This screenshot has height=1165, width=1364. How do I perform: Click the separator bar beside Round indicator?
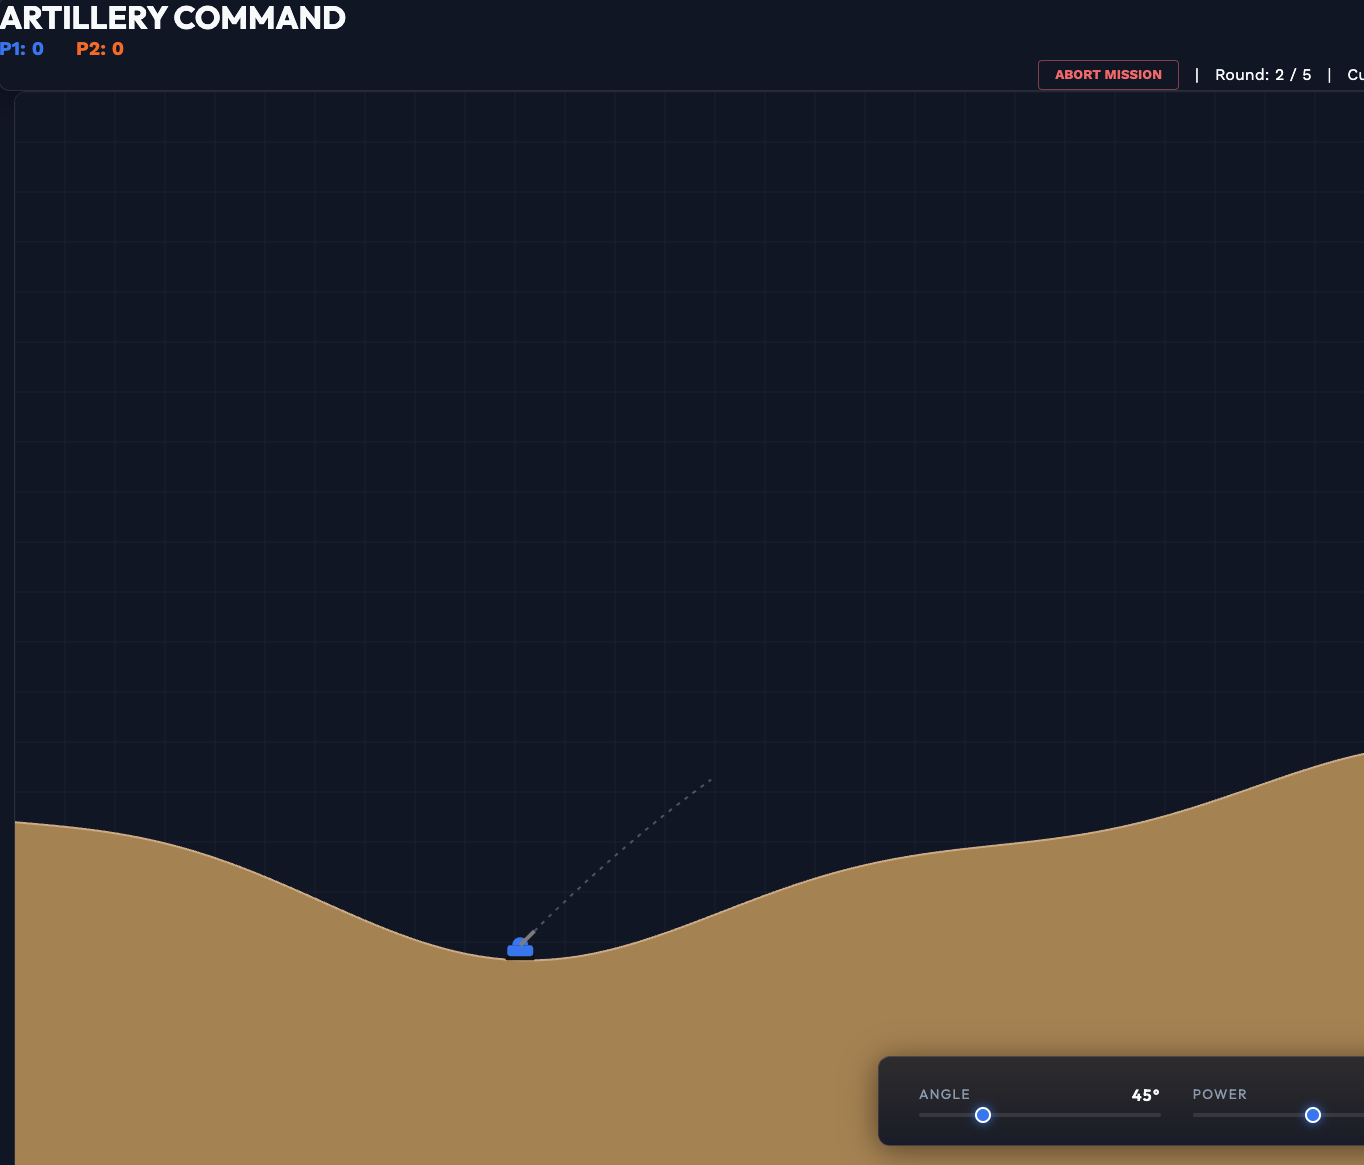pos(1197,74)
